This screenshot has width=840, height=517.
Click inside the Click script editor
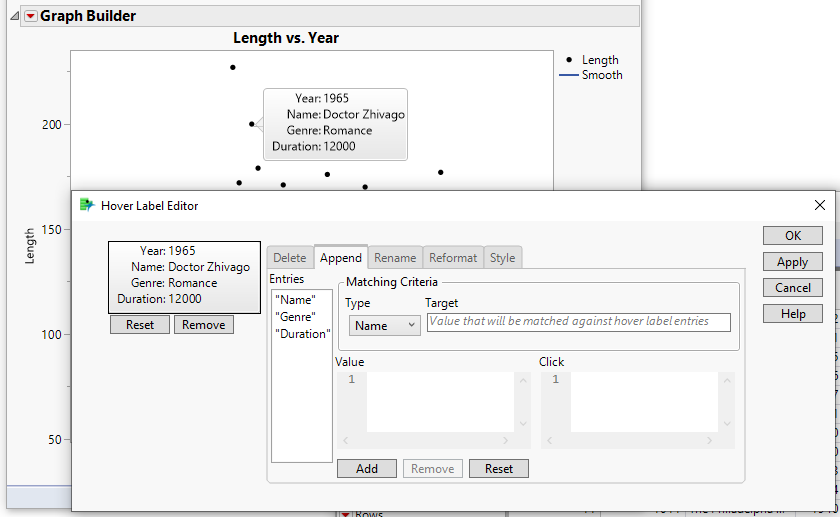tap(644, 402)
